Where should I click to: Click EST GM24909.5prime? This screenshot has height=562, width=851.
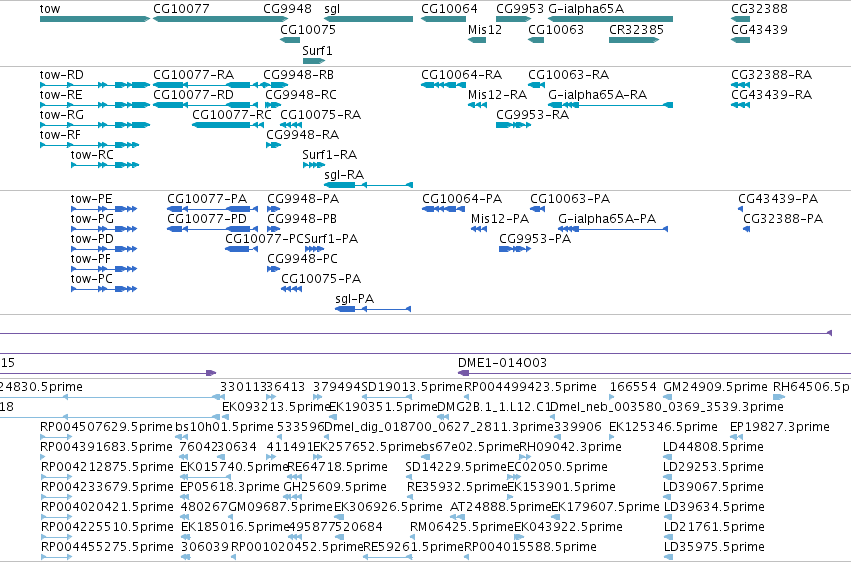tap(668, 397)
